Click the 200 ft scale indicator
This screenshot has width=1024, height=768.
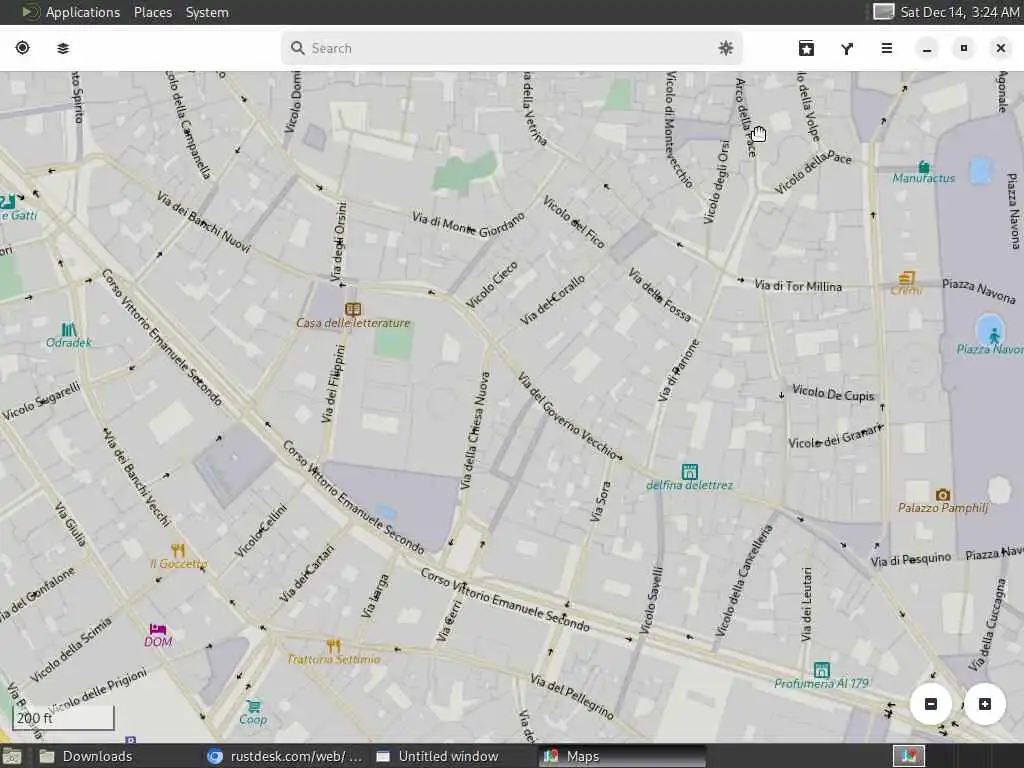[x=63, y=718]
